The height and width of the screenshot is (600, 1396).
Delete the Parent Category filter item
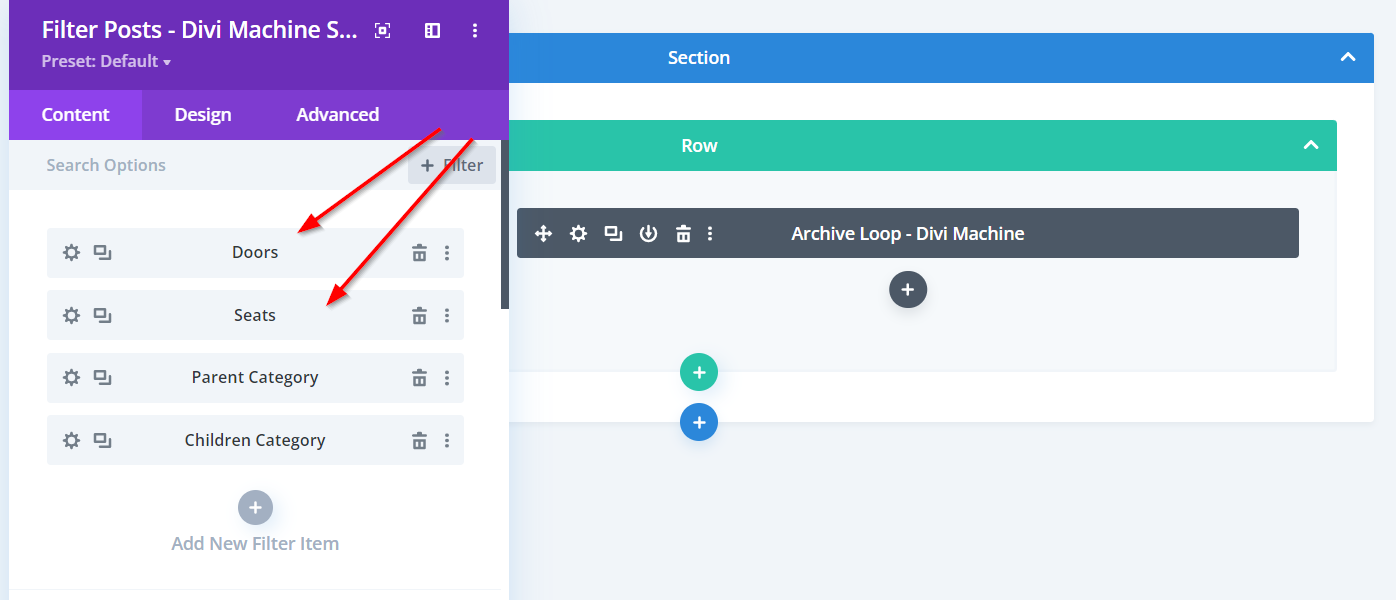[419, 378]
